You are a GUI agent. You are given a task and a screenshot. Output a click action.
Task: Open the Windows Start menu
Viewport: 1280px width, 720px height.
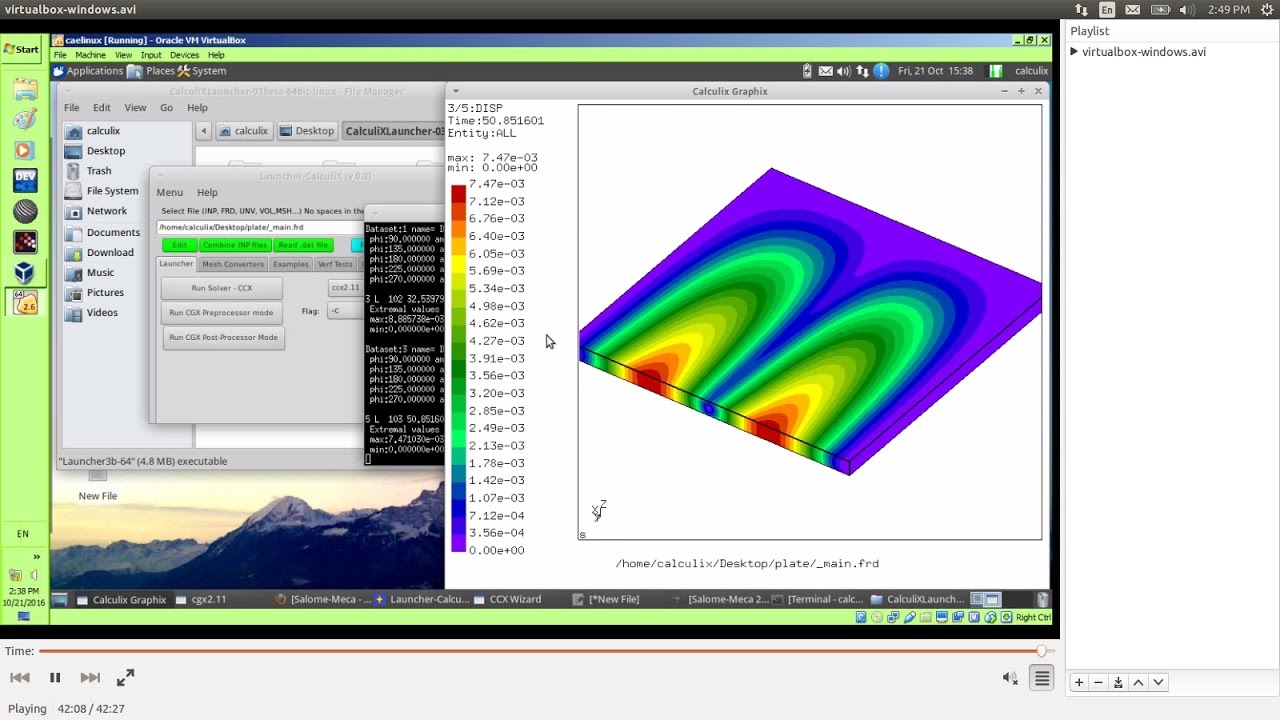[21, 49]
